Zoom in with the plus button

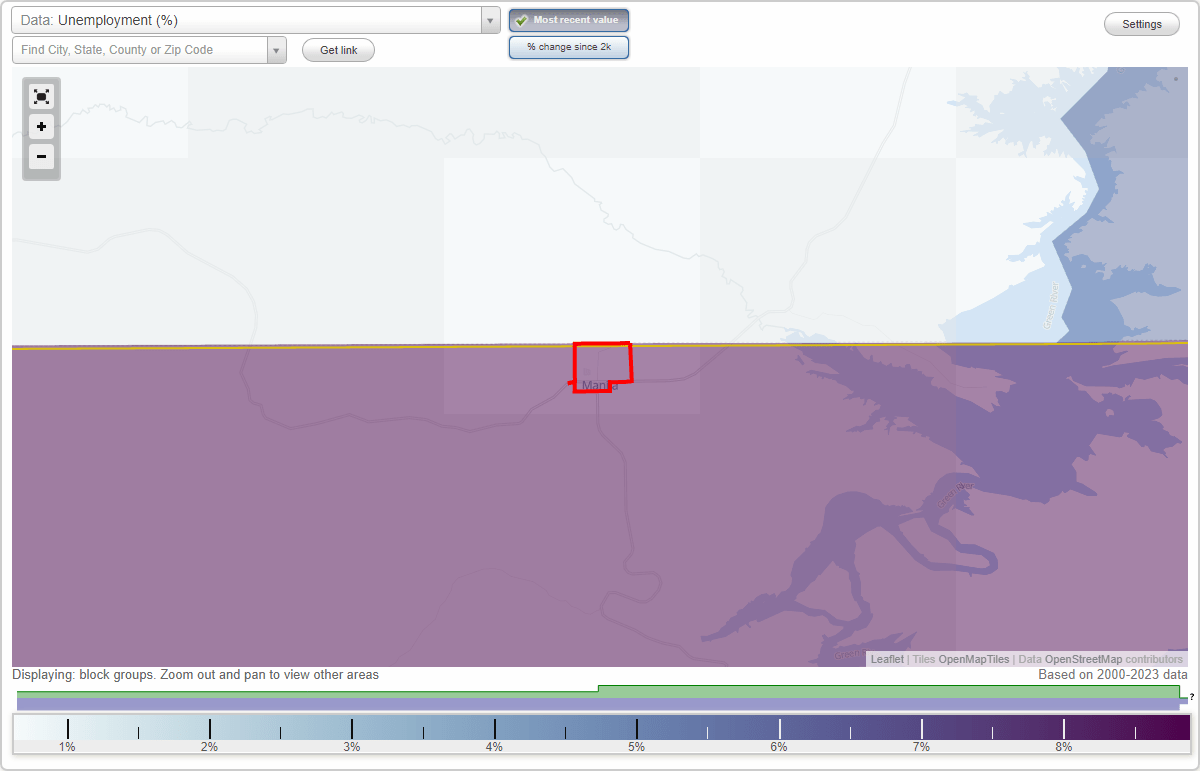[x=41, y=127]
